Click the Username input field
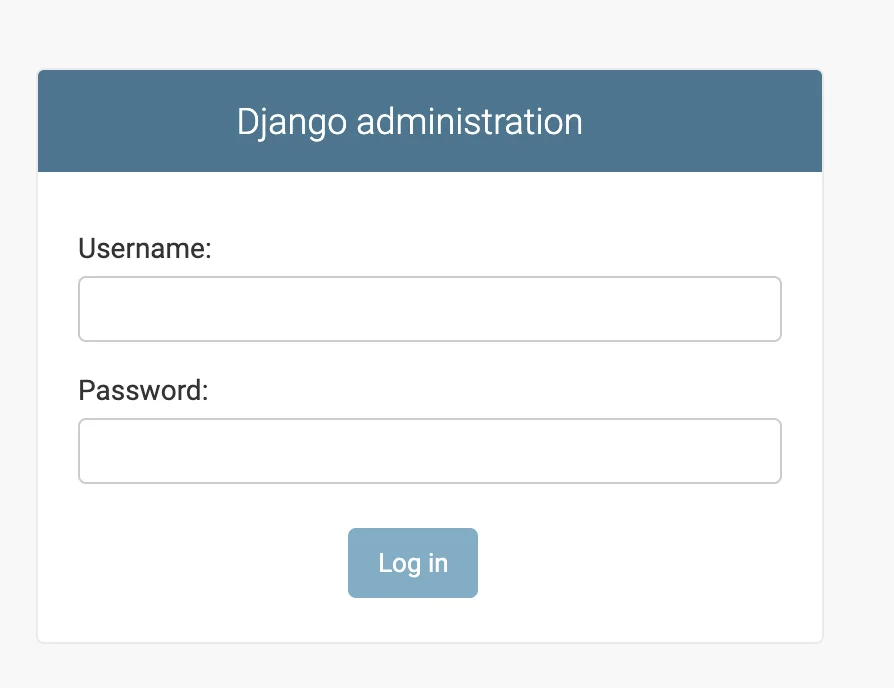Screen dimensions: 894x688 pos(429,309)
